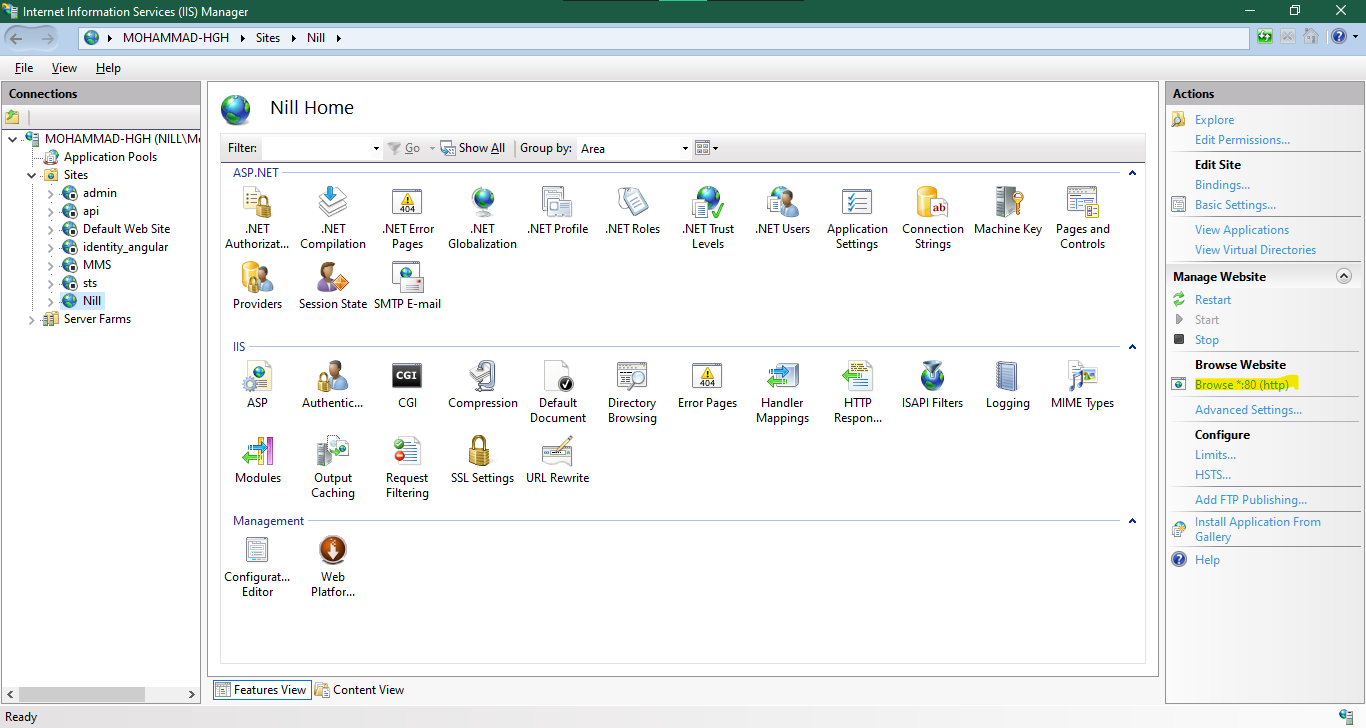Viewport: 1366px width, 728px height.
Task: Open the View menu
Action: click(x=64, y=68)
